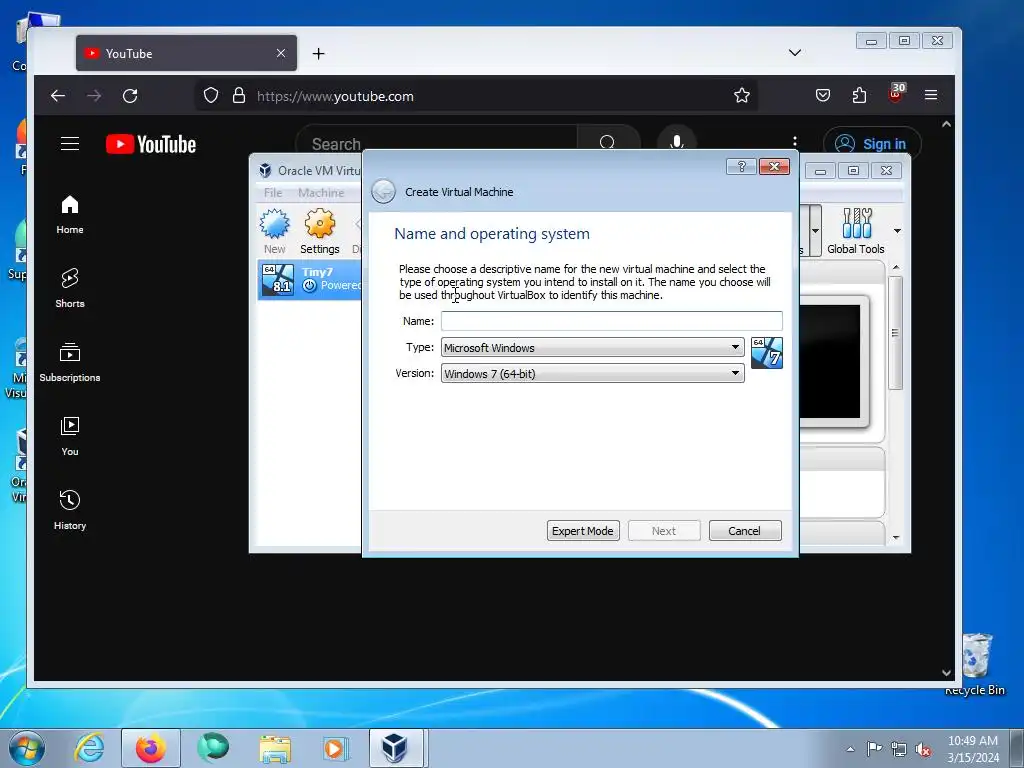1024x768 pixels.
Task: Open the Firefox extensions puzzle icon
Action: pyautogui.click(x=859, y=95)
